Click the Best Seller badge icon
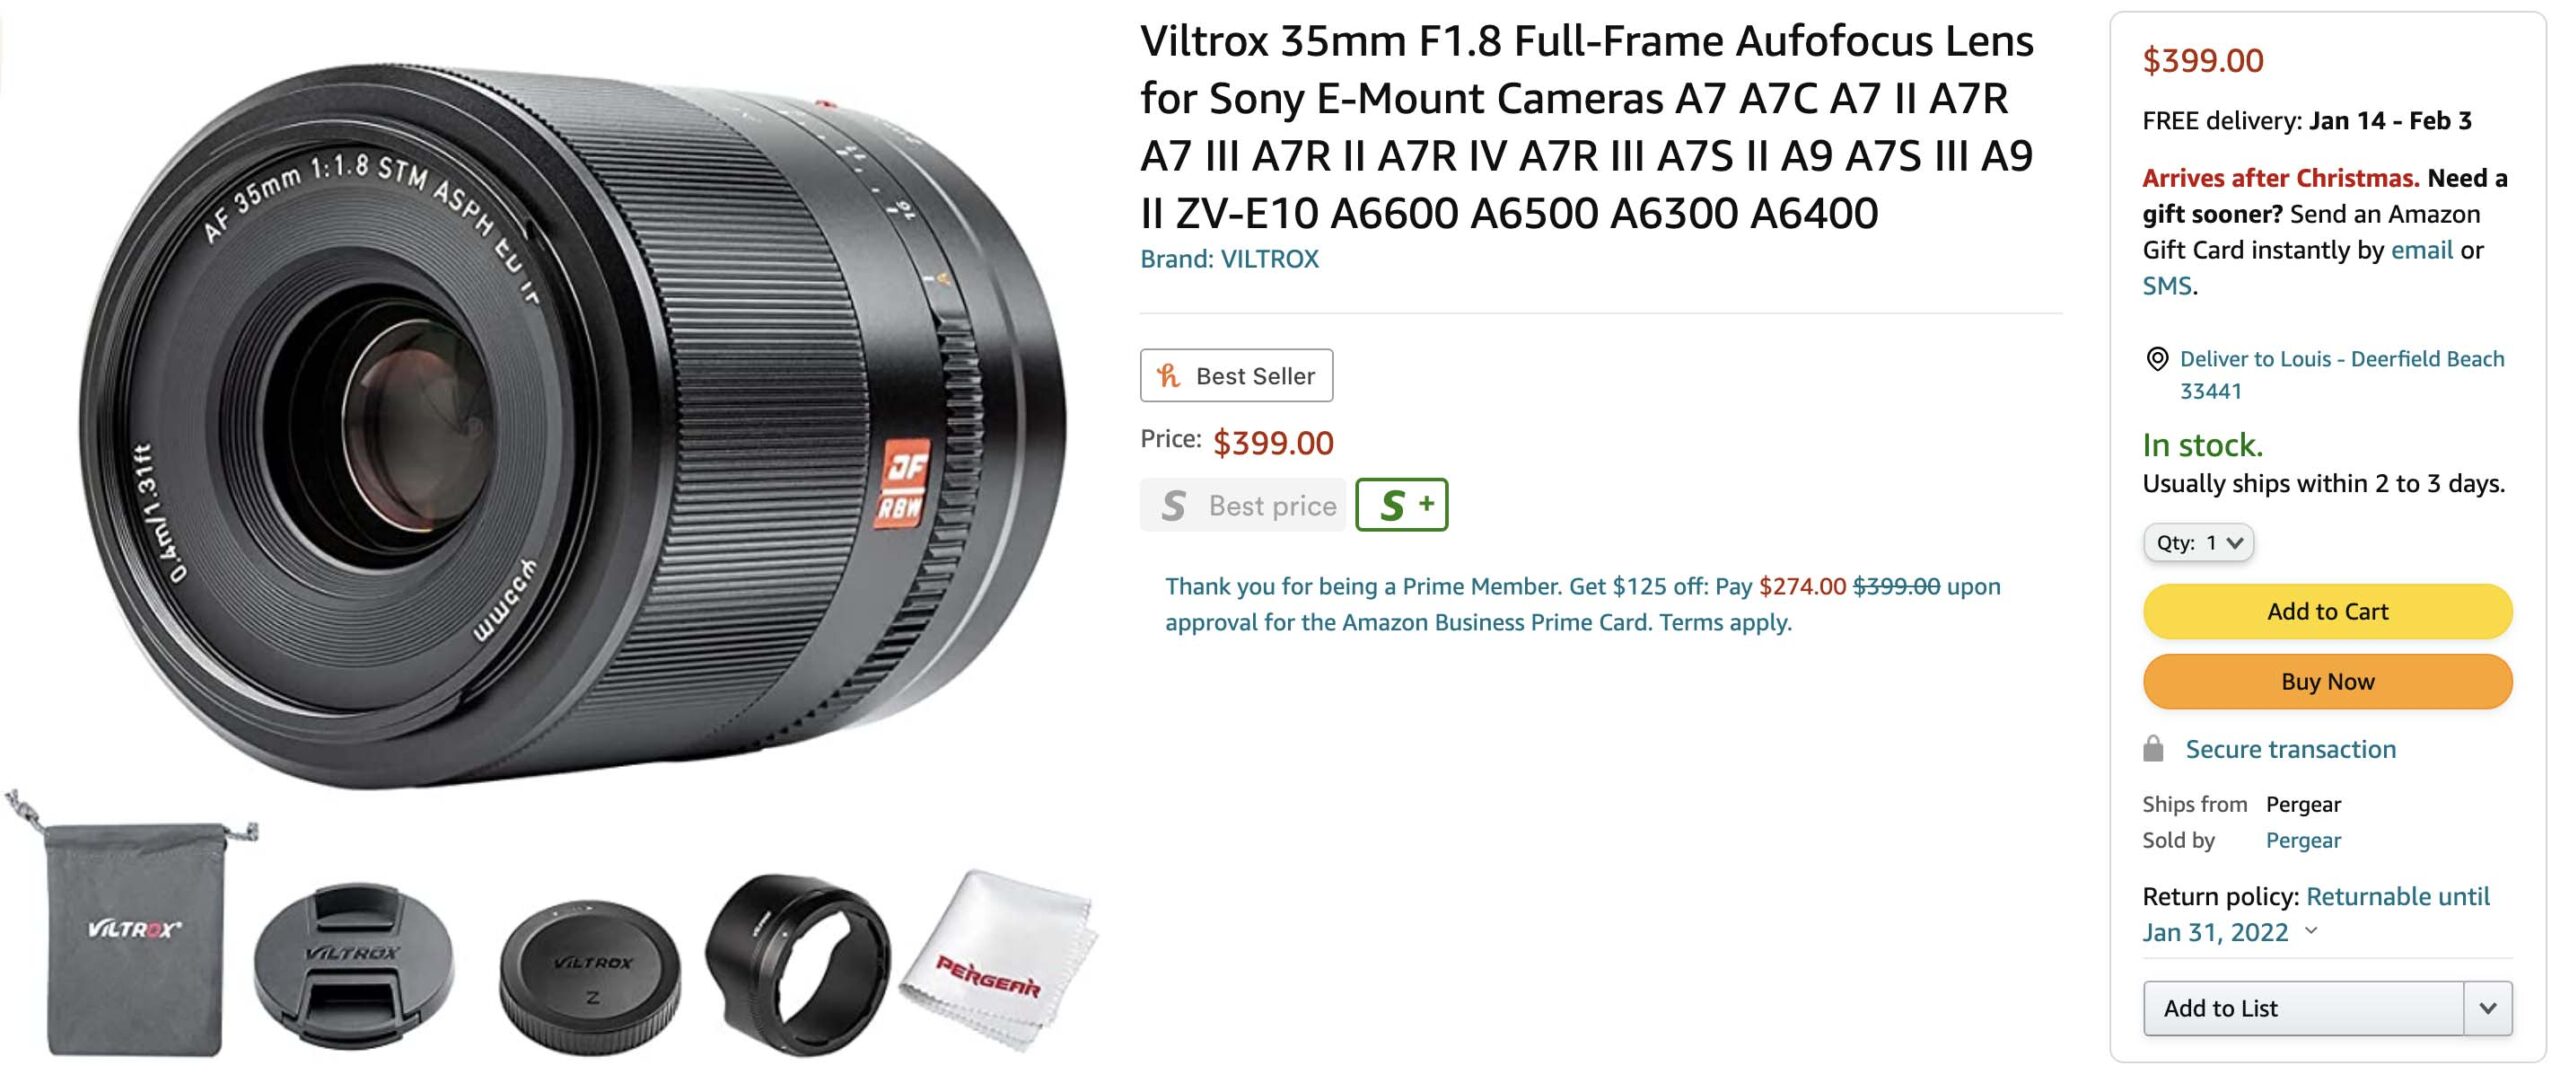 (1167, 376)
